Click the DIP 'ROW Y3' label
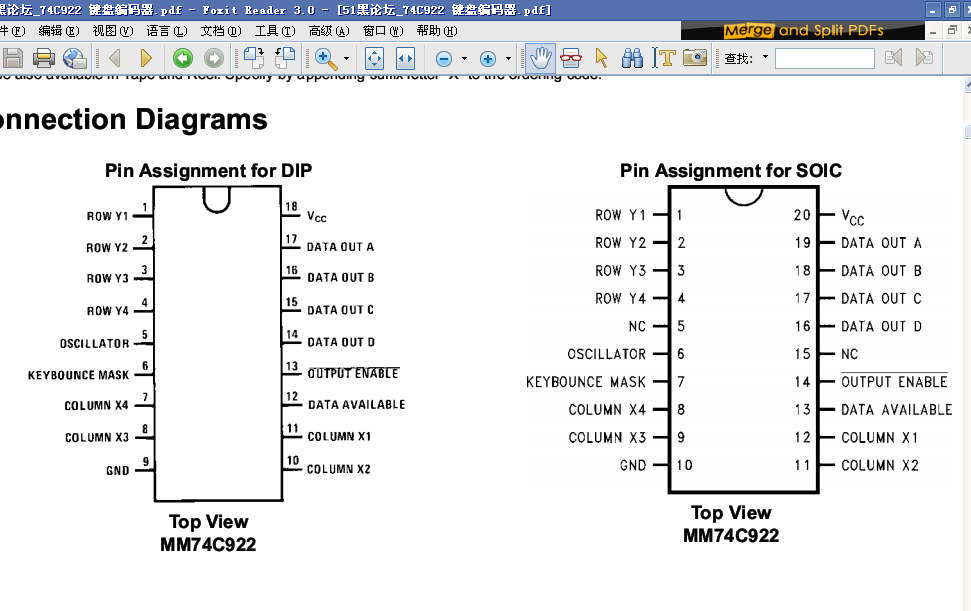971x611 pixels. point(108,279)
